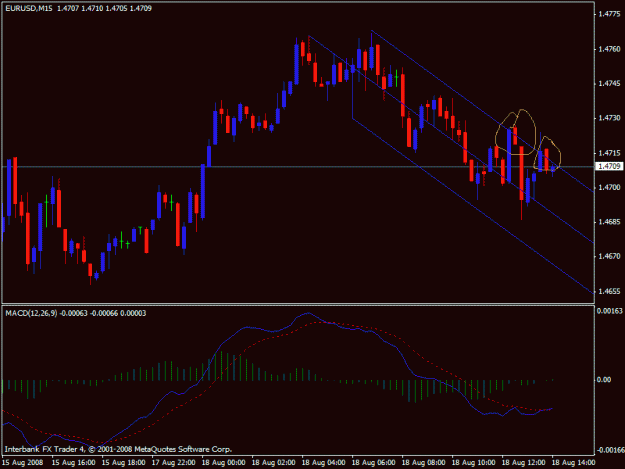Click the 1.4655 price axis label
Viewport: 625px width, 469px height.
tap(609, 292)
